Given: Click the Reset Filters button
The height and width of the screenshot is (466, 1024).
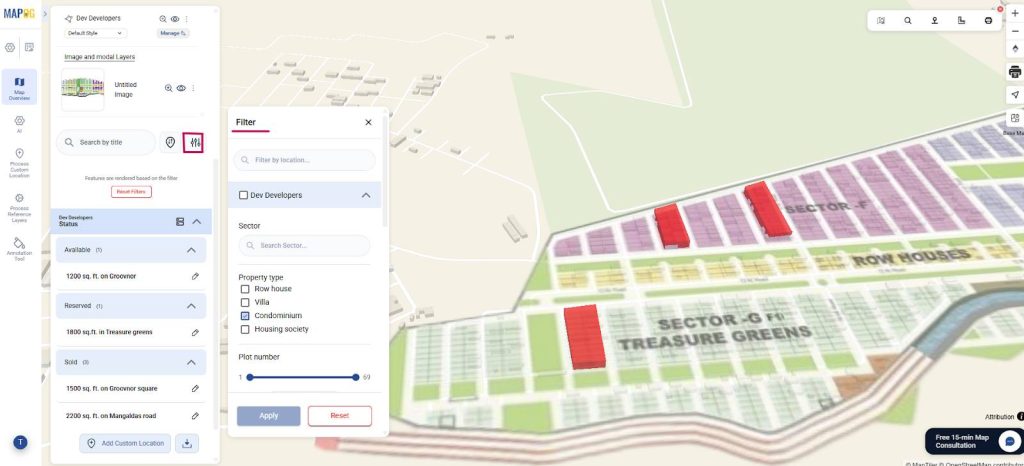Looking at the screenshot, I should click(x=131, y=192).
